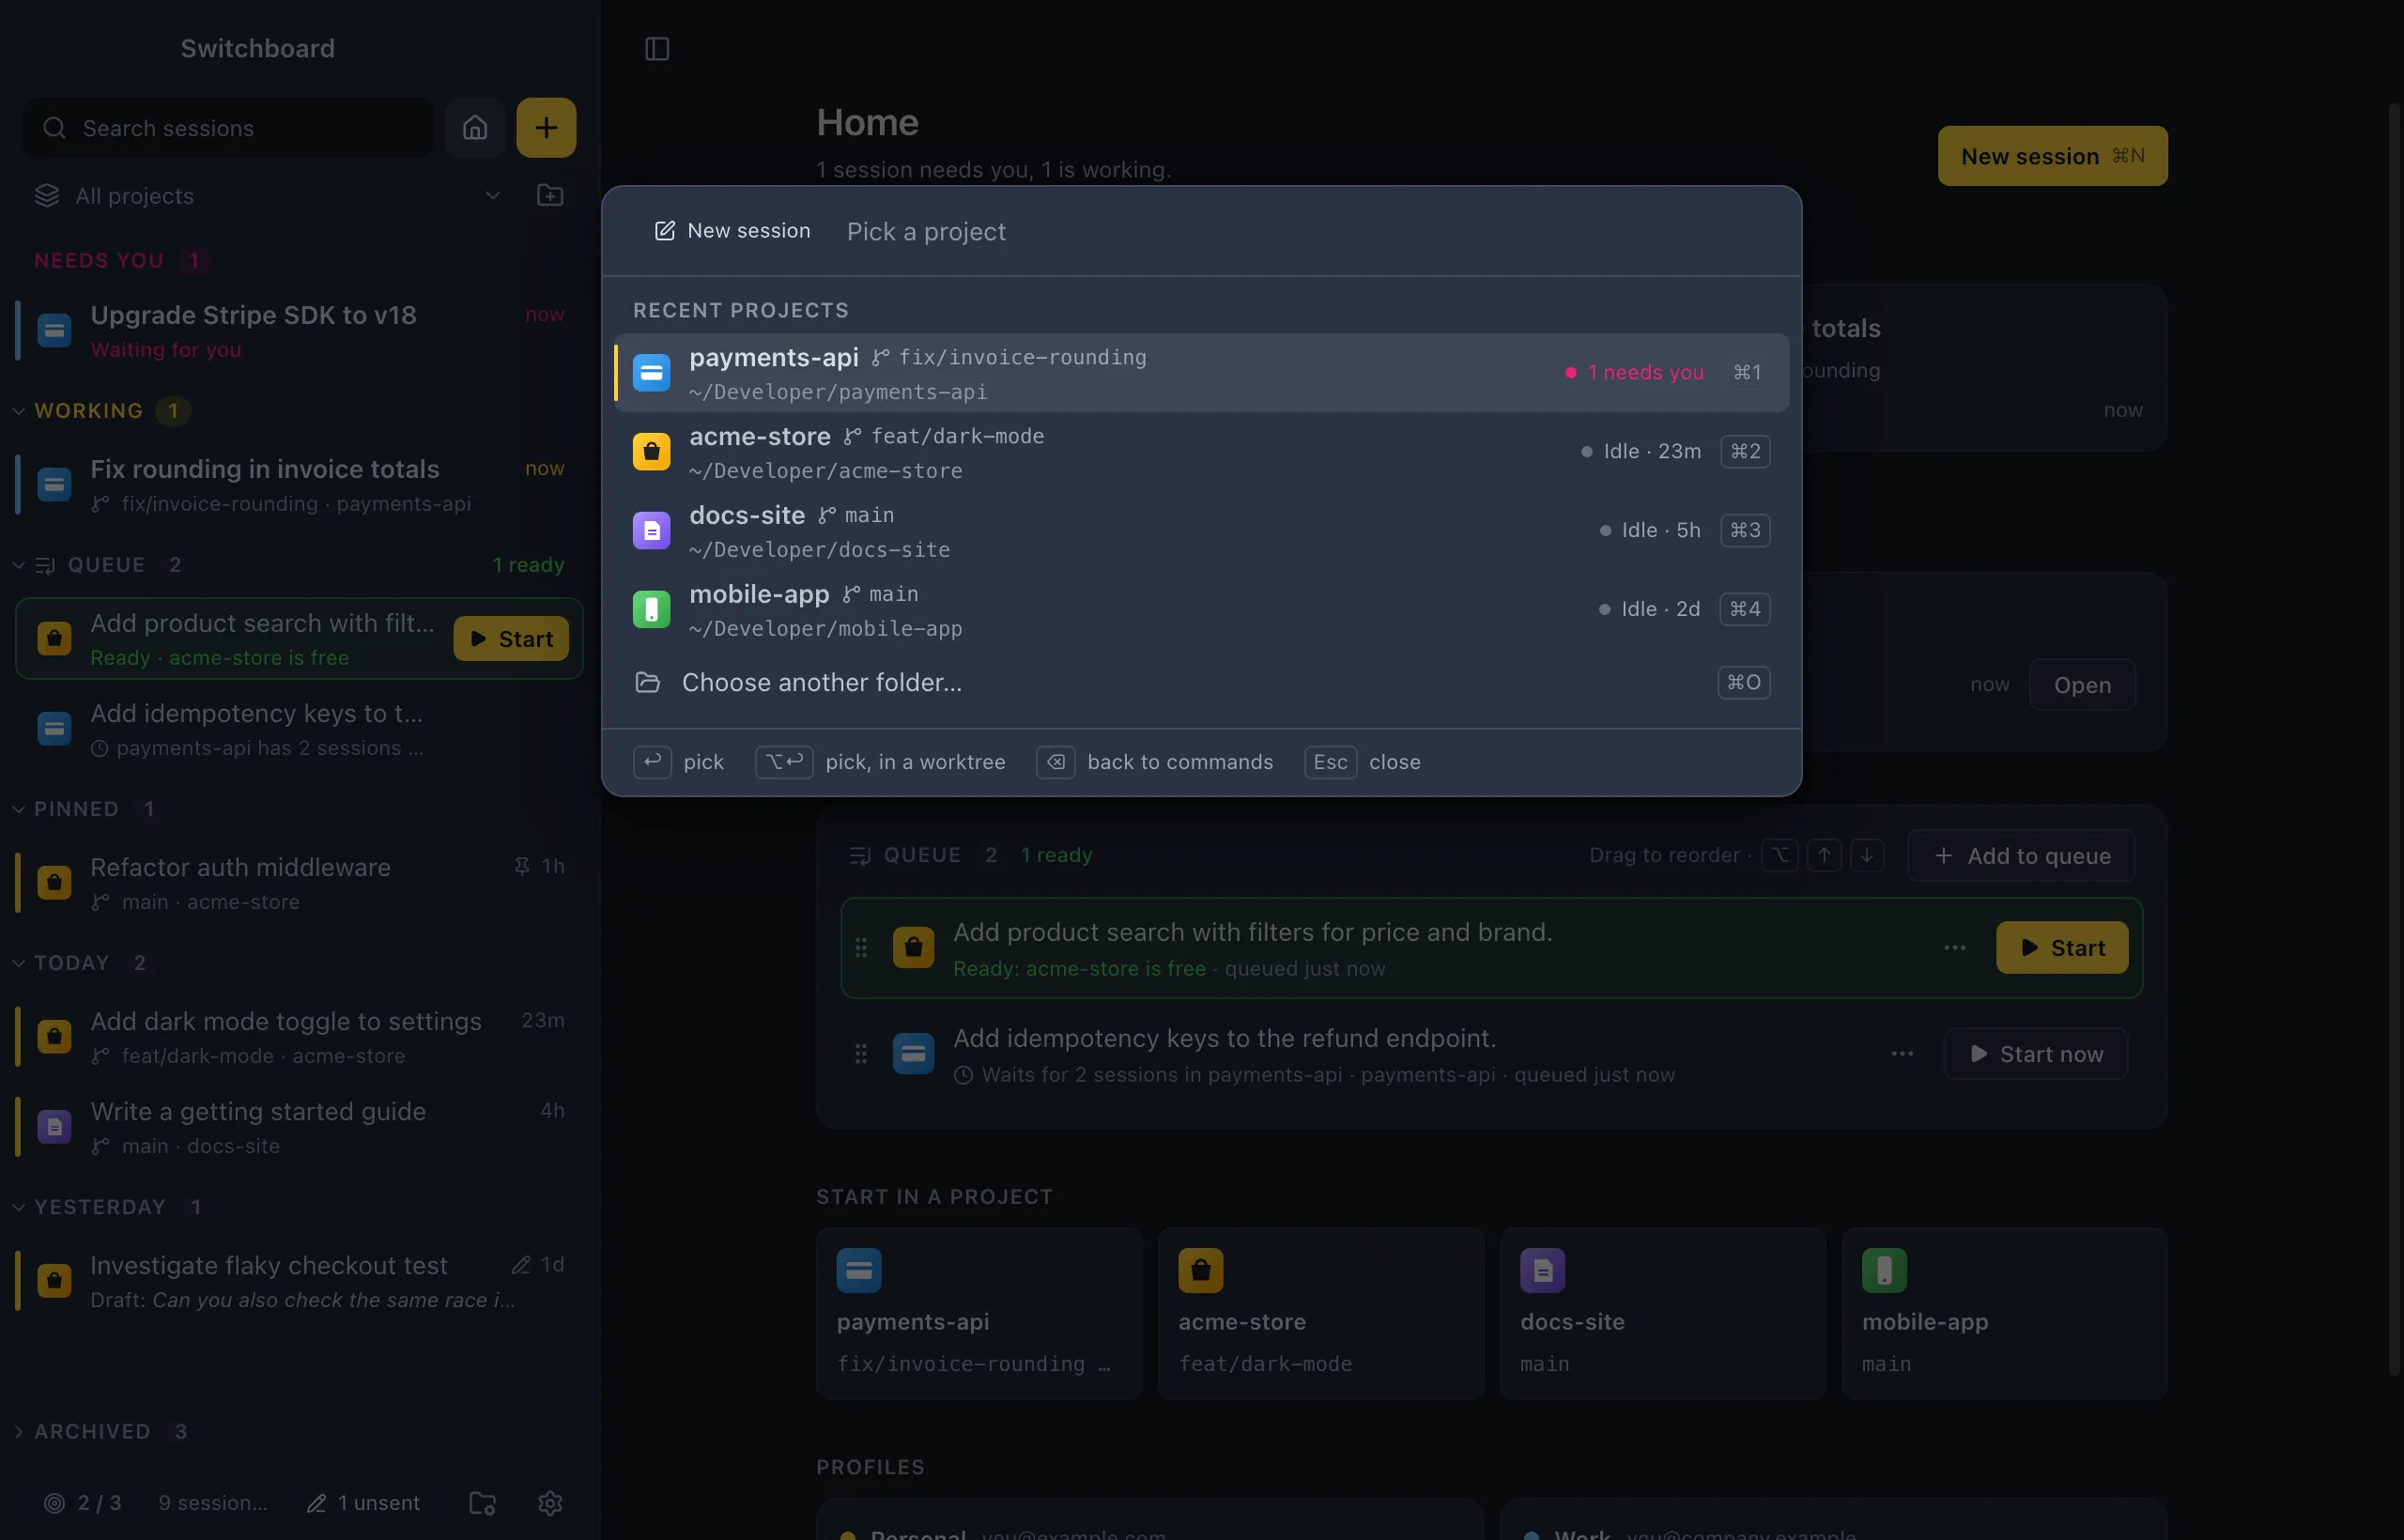Choose another folder option
Screen dimensions: 2404x1540
pos(1201,682)
